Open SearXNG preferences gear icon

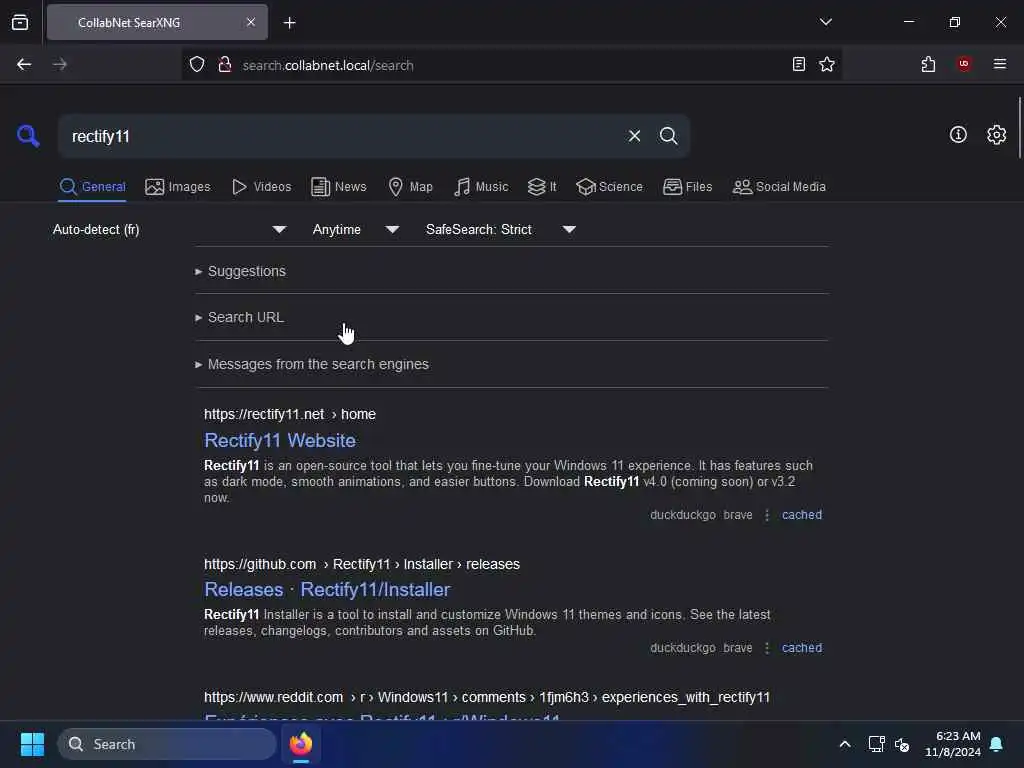click(996, 135)
